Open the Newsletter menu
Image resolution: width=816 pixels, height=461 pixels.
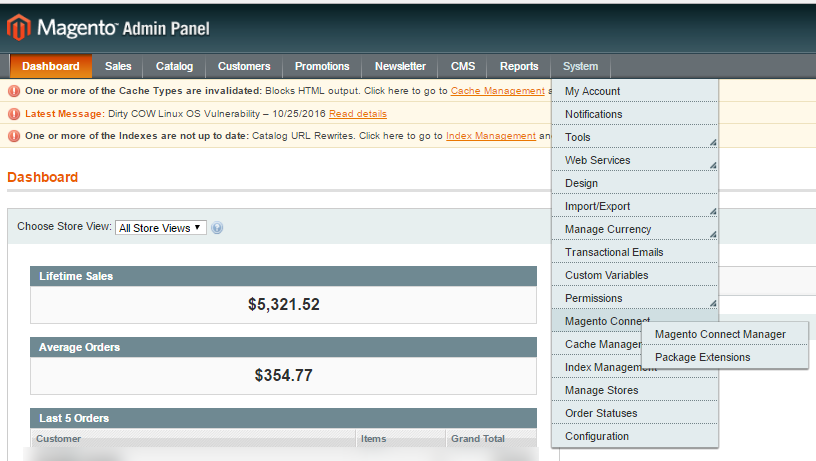400,66
